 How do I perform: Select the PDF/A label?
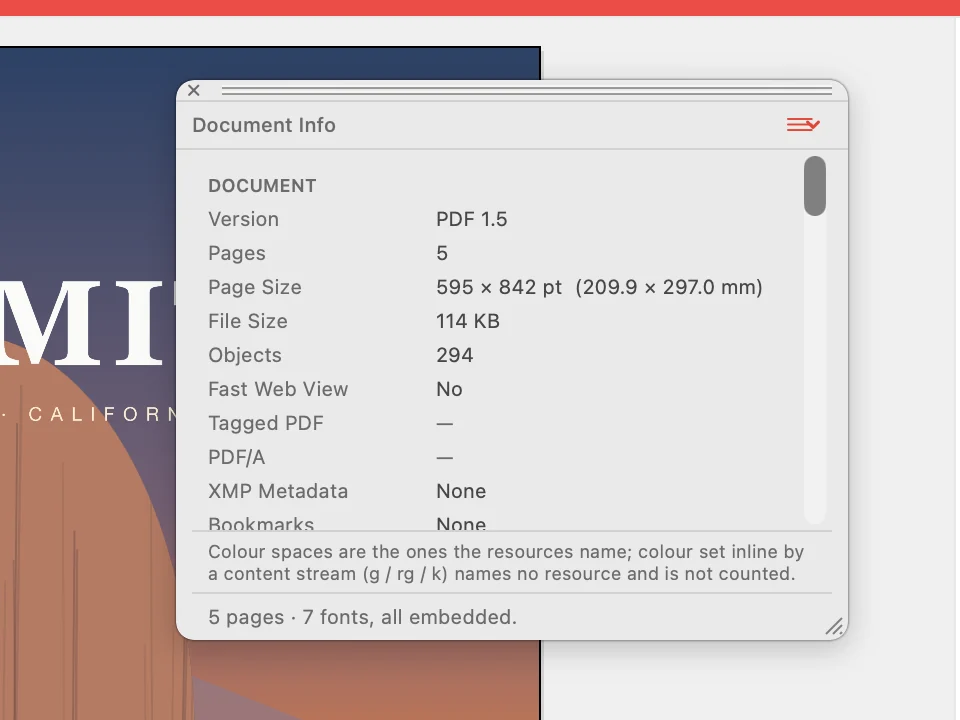237,457
